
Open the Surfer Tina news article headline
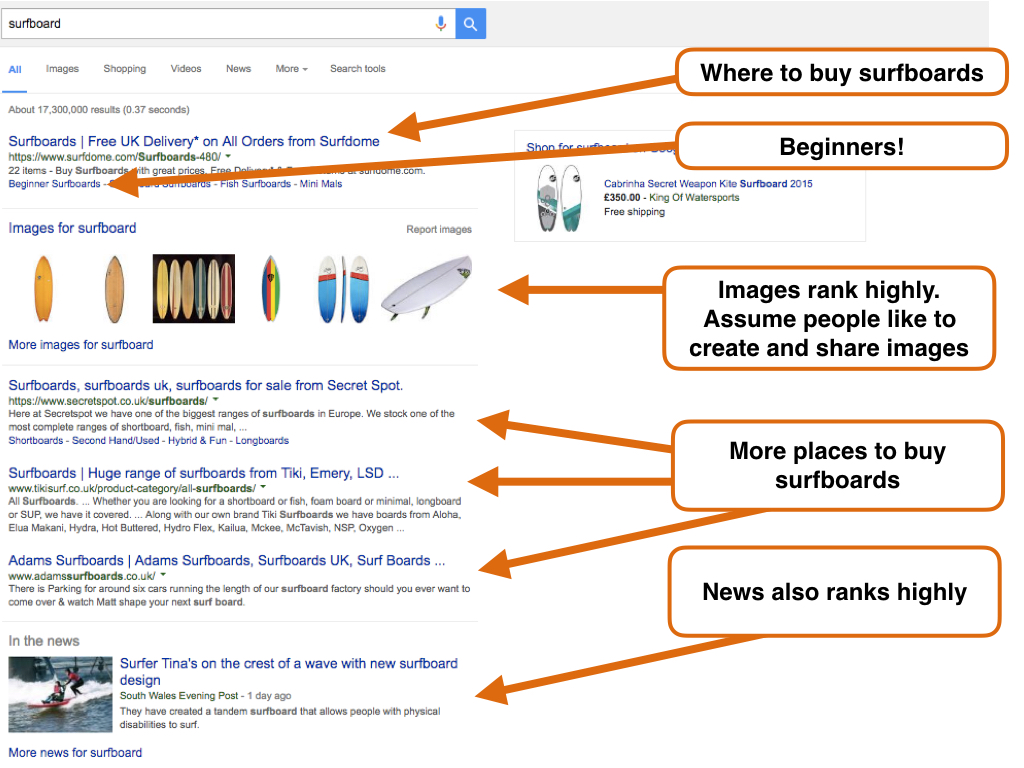tap(289, 671)
